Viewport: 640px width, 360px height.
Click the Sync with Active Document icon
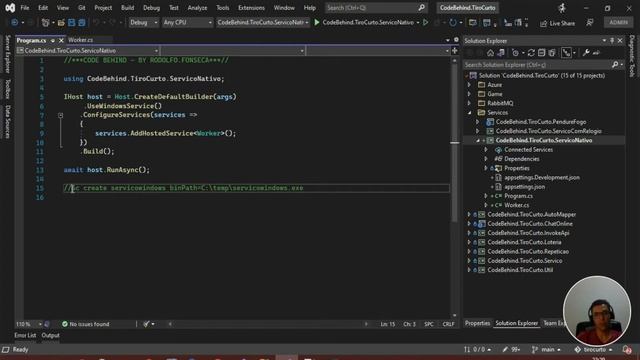(531, 53)
